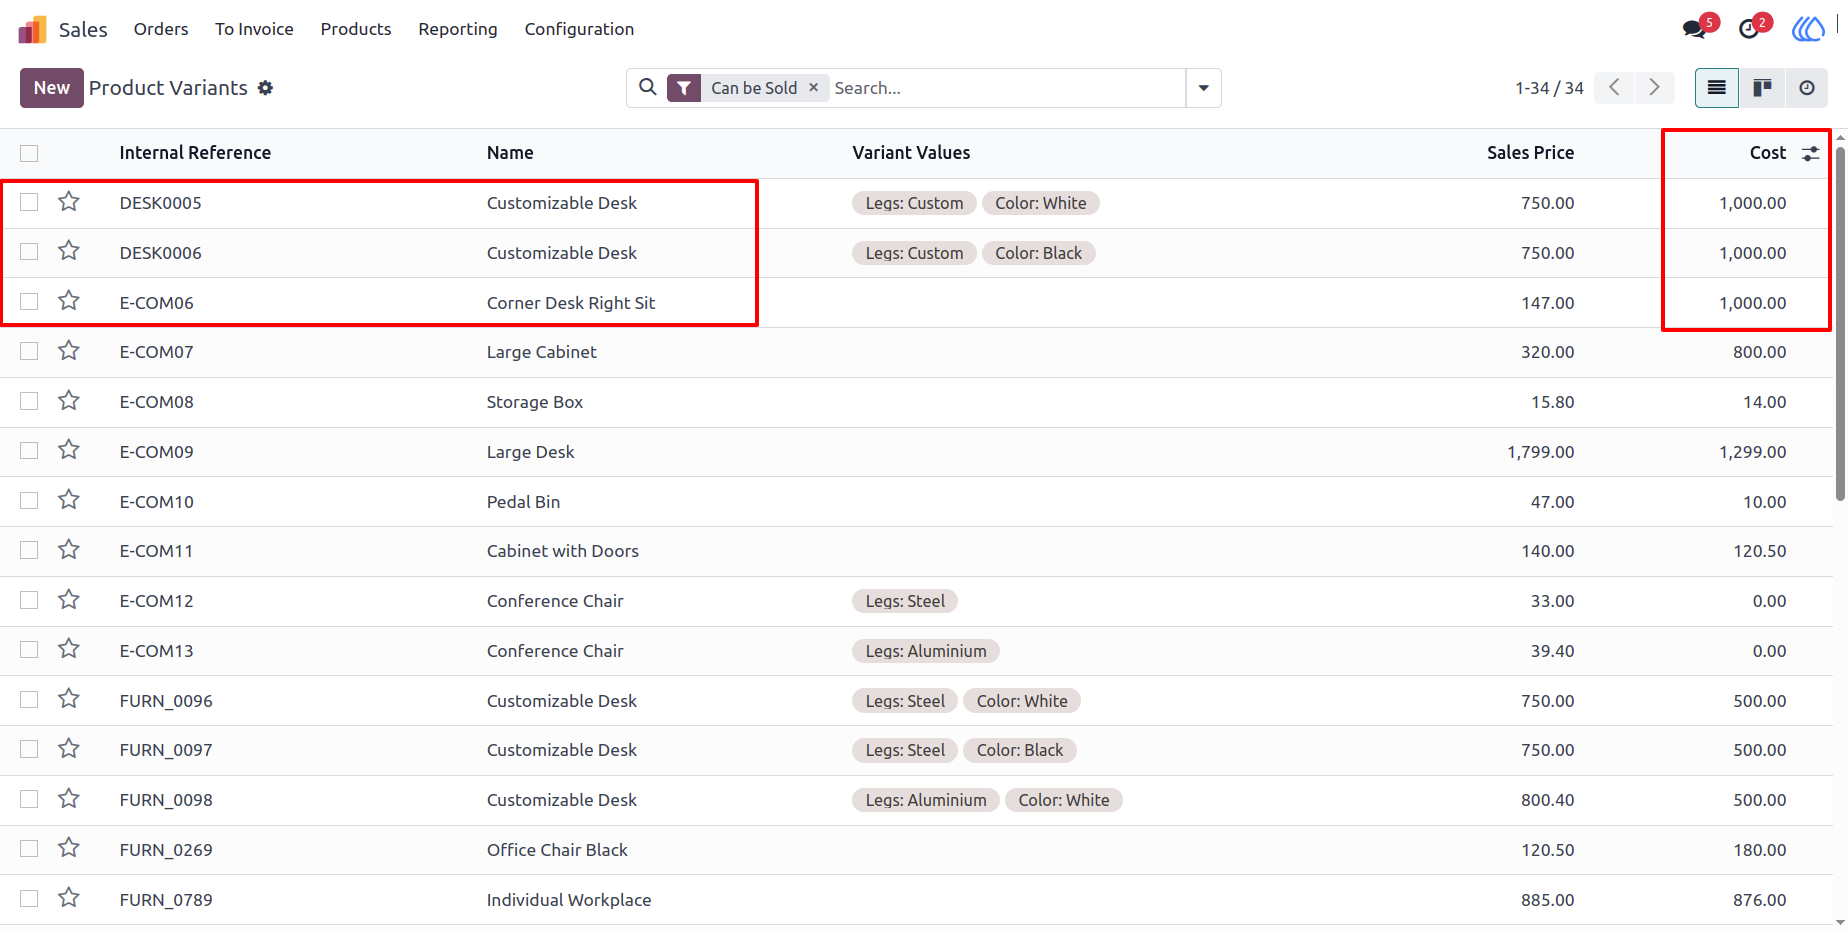This screenshot has width=1848, height=932.
Task: Star the E-COM10 Pedal Bin row
Action: 69,500
